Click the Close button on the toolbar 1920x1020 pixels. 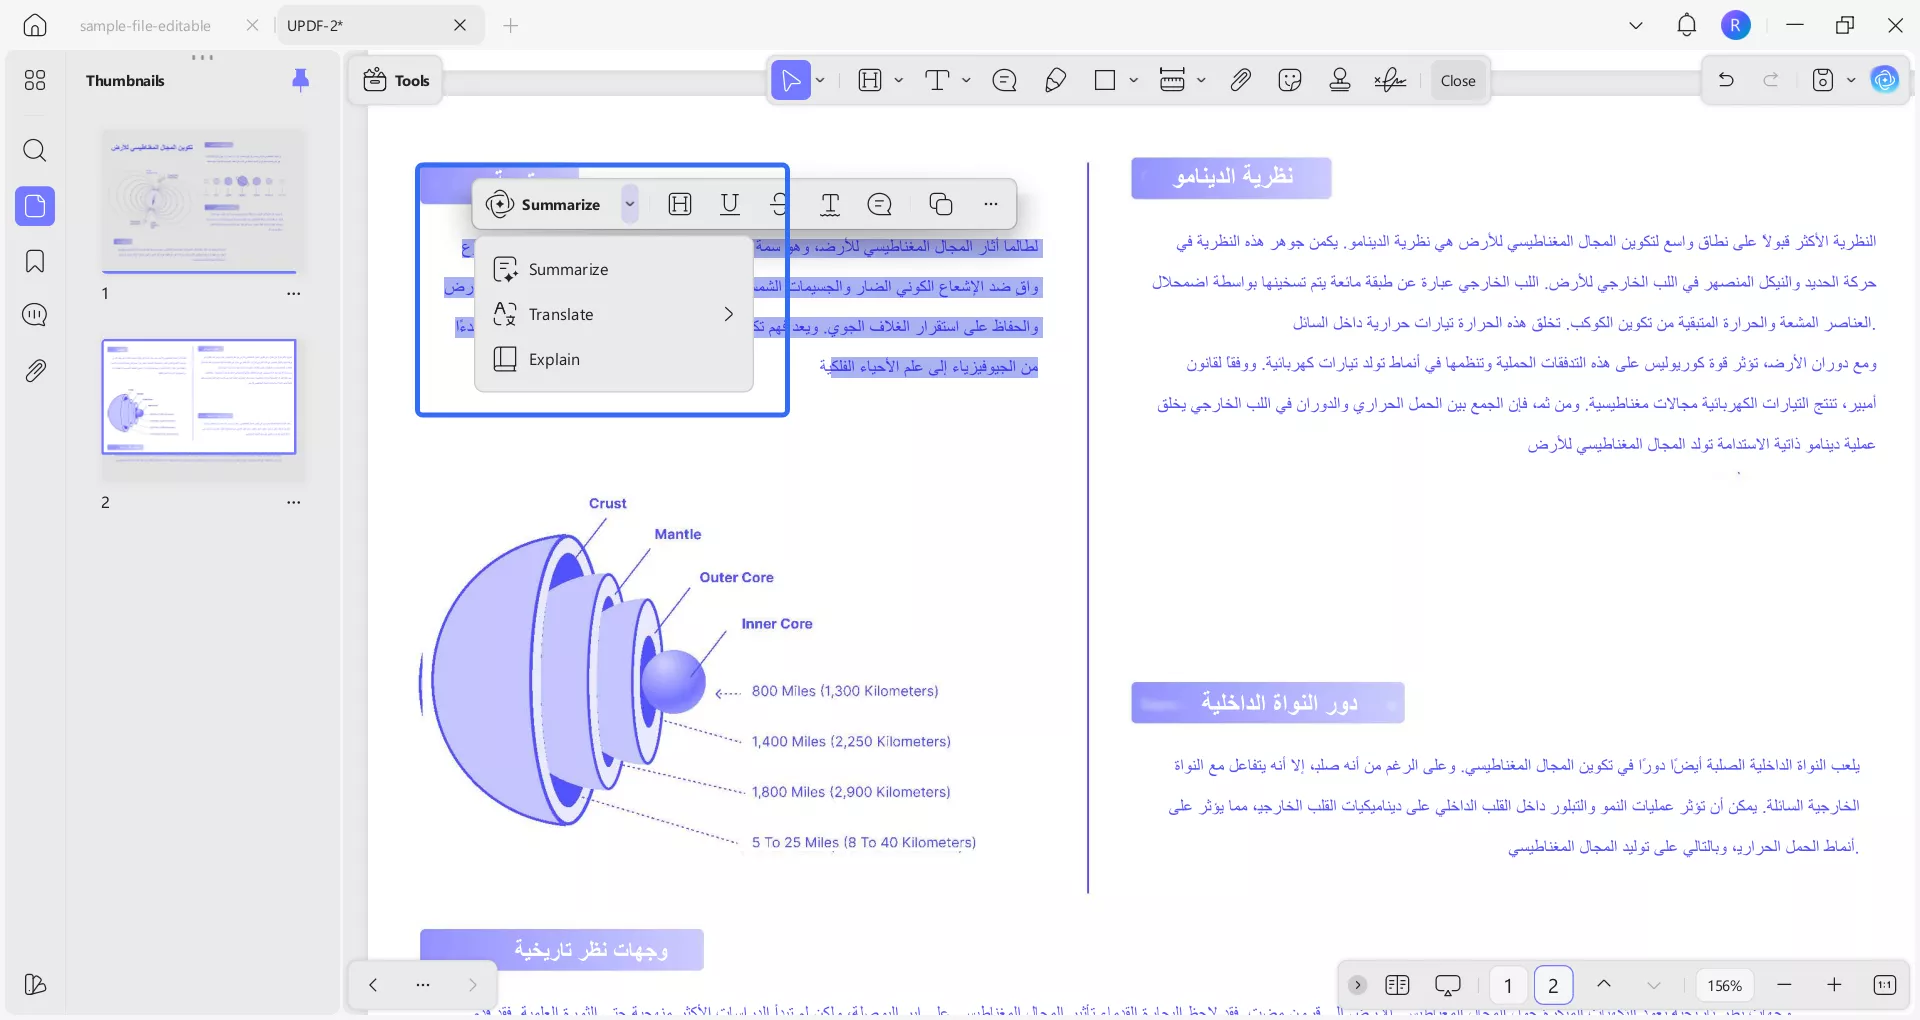[x=1457, y=80]
